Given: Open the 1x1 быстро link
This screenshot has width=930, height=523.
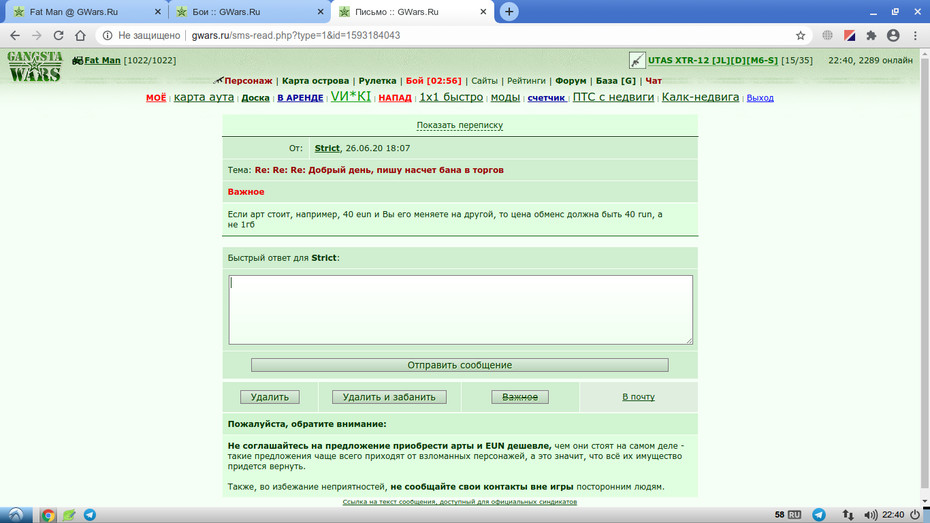Looking at the screenshot, I should 451,97.
